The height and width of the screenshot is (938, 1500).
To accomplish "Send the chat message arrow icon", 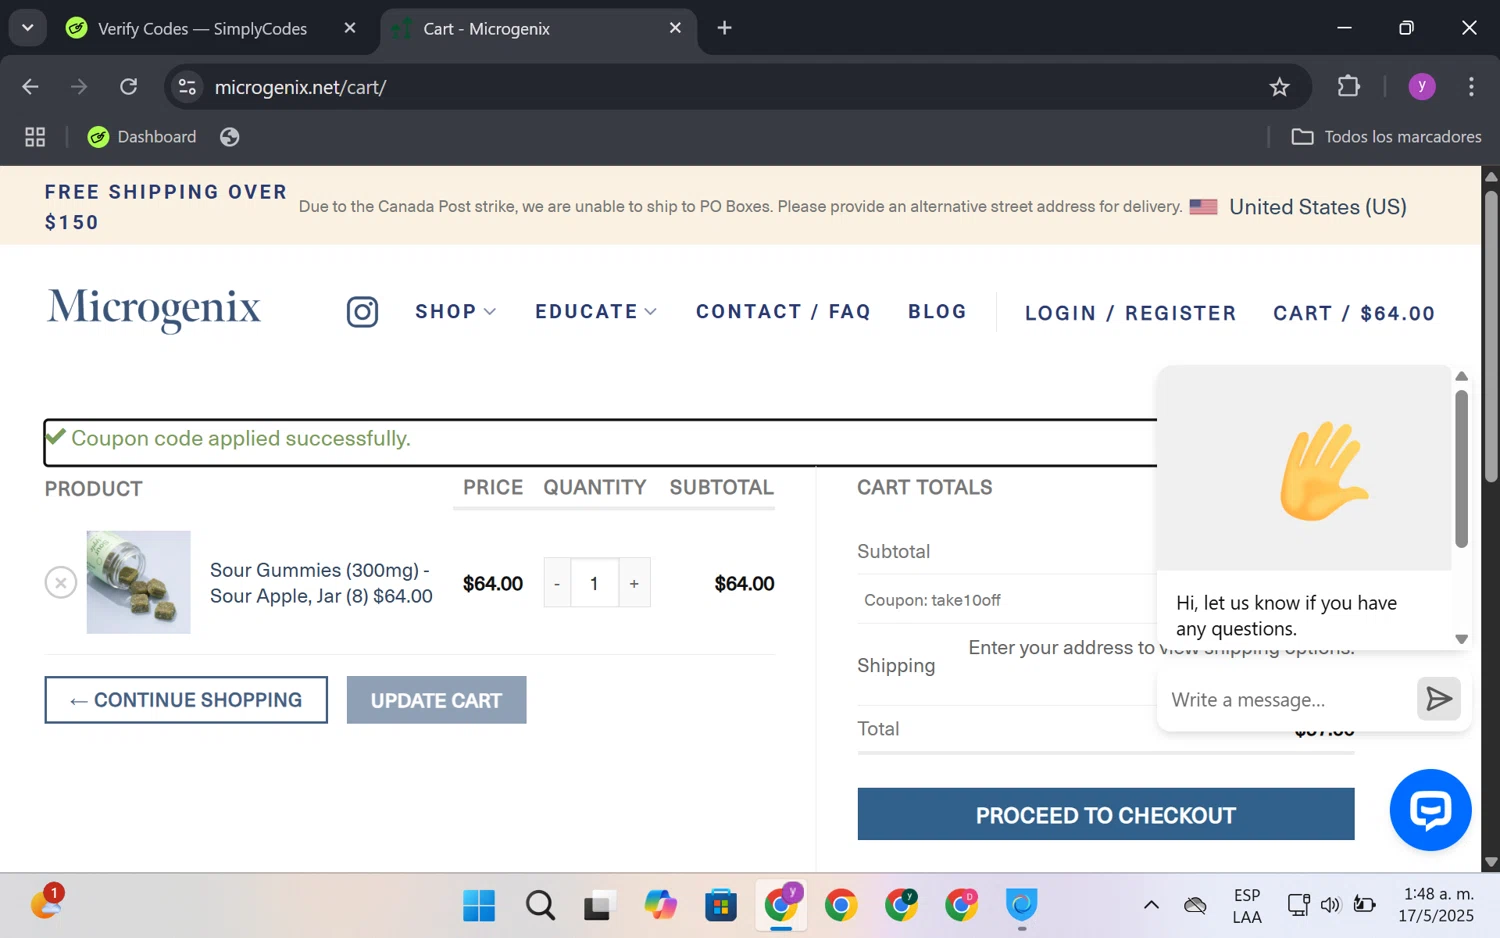I will [1439, 699].
